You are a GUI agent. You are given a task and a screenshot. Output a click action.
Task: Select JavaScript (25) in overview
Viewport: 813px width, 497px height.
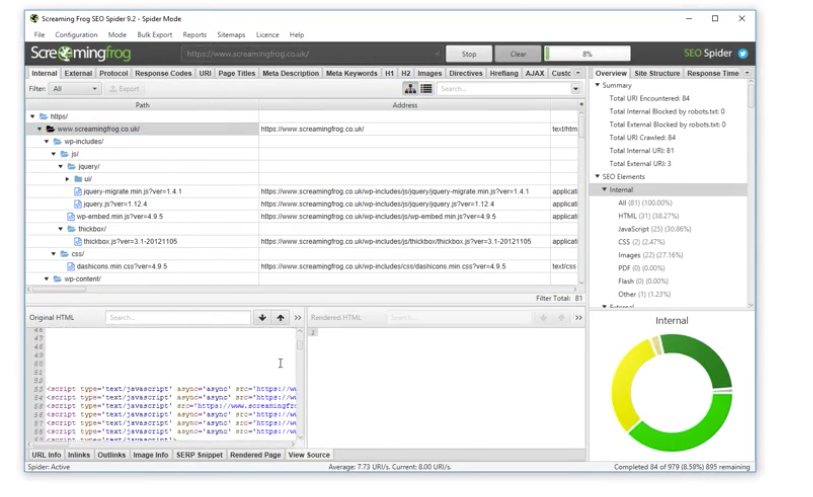[x=654, y=229]
